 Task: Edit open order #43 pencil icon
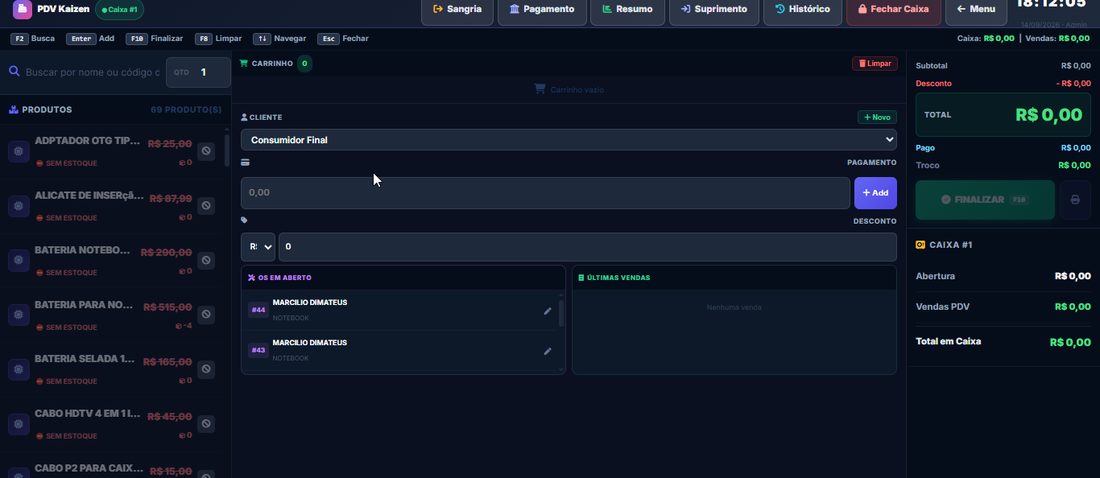(547, 351)
